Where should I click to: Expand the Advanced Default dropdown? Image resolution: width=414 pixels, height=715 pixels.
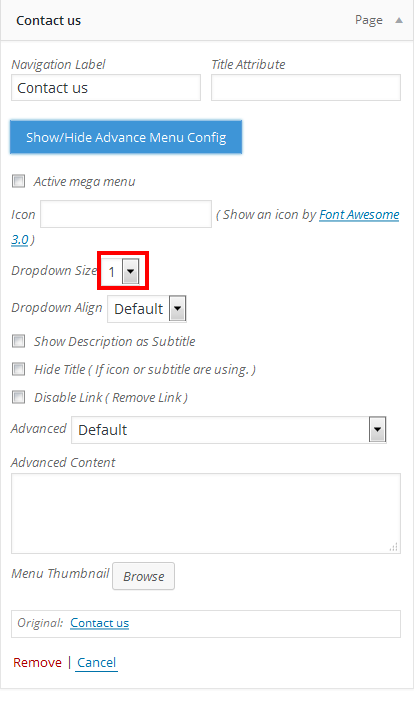point(229,430)
